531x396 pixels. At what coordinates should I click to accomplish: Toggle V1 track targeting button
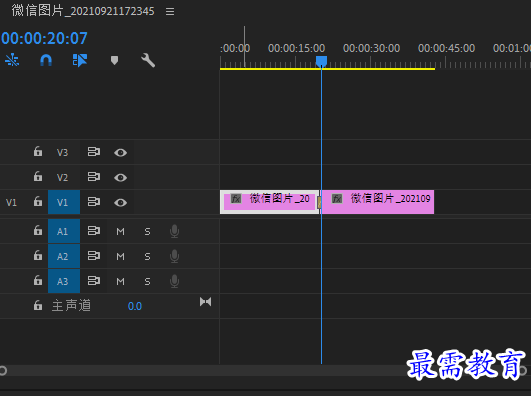[x=64, y=202]
